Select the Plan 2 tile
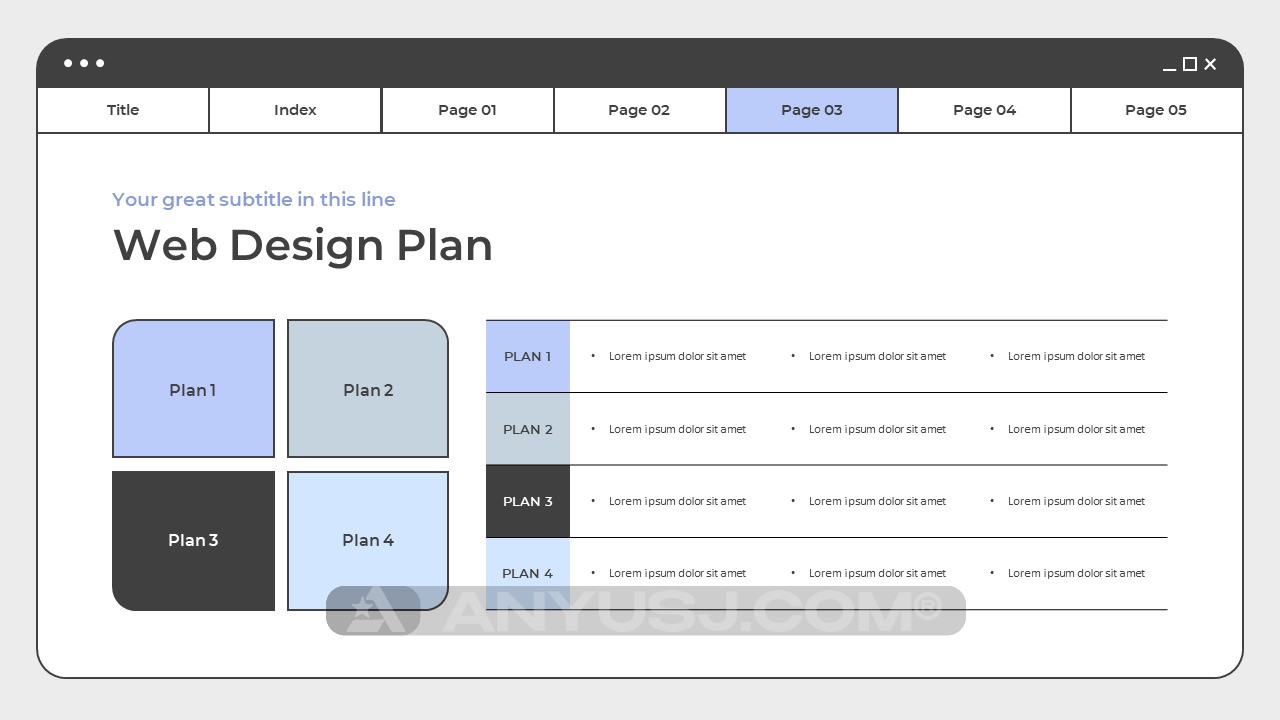Screen dimensions: 1280x720 368,389
